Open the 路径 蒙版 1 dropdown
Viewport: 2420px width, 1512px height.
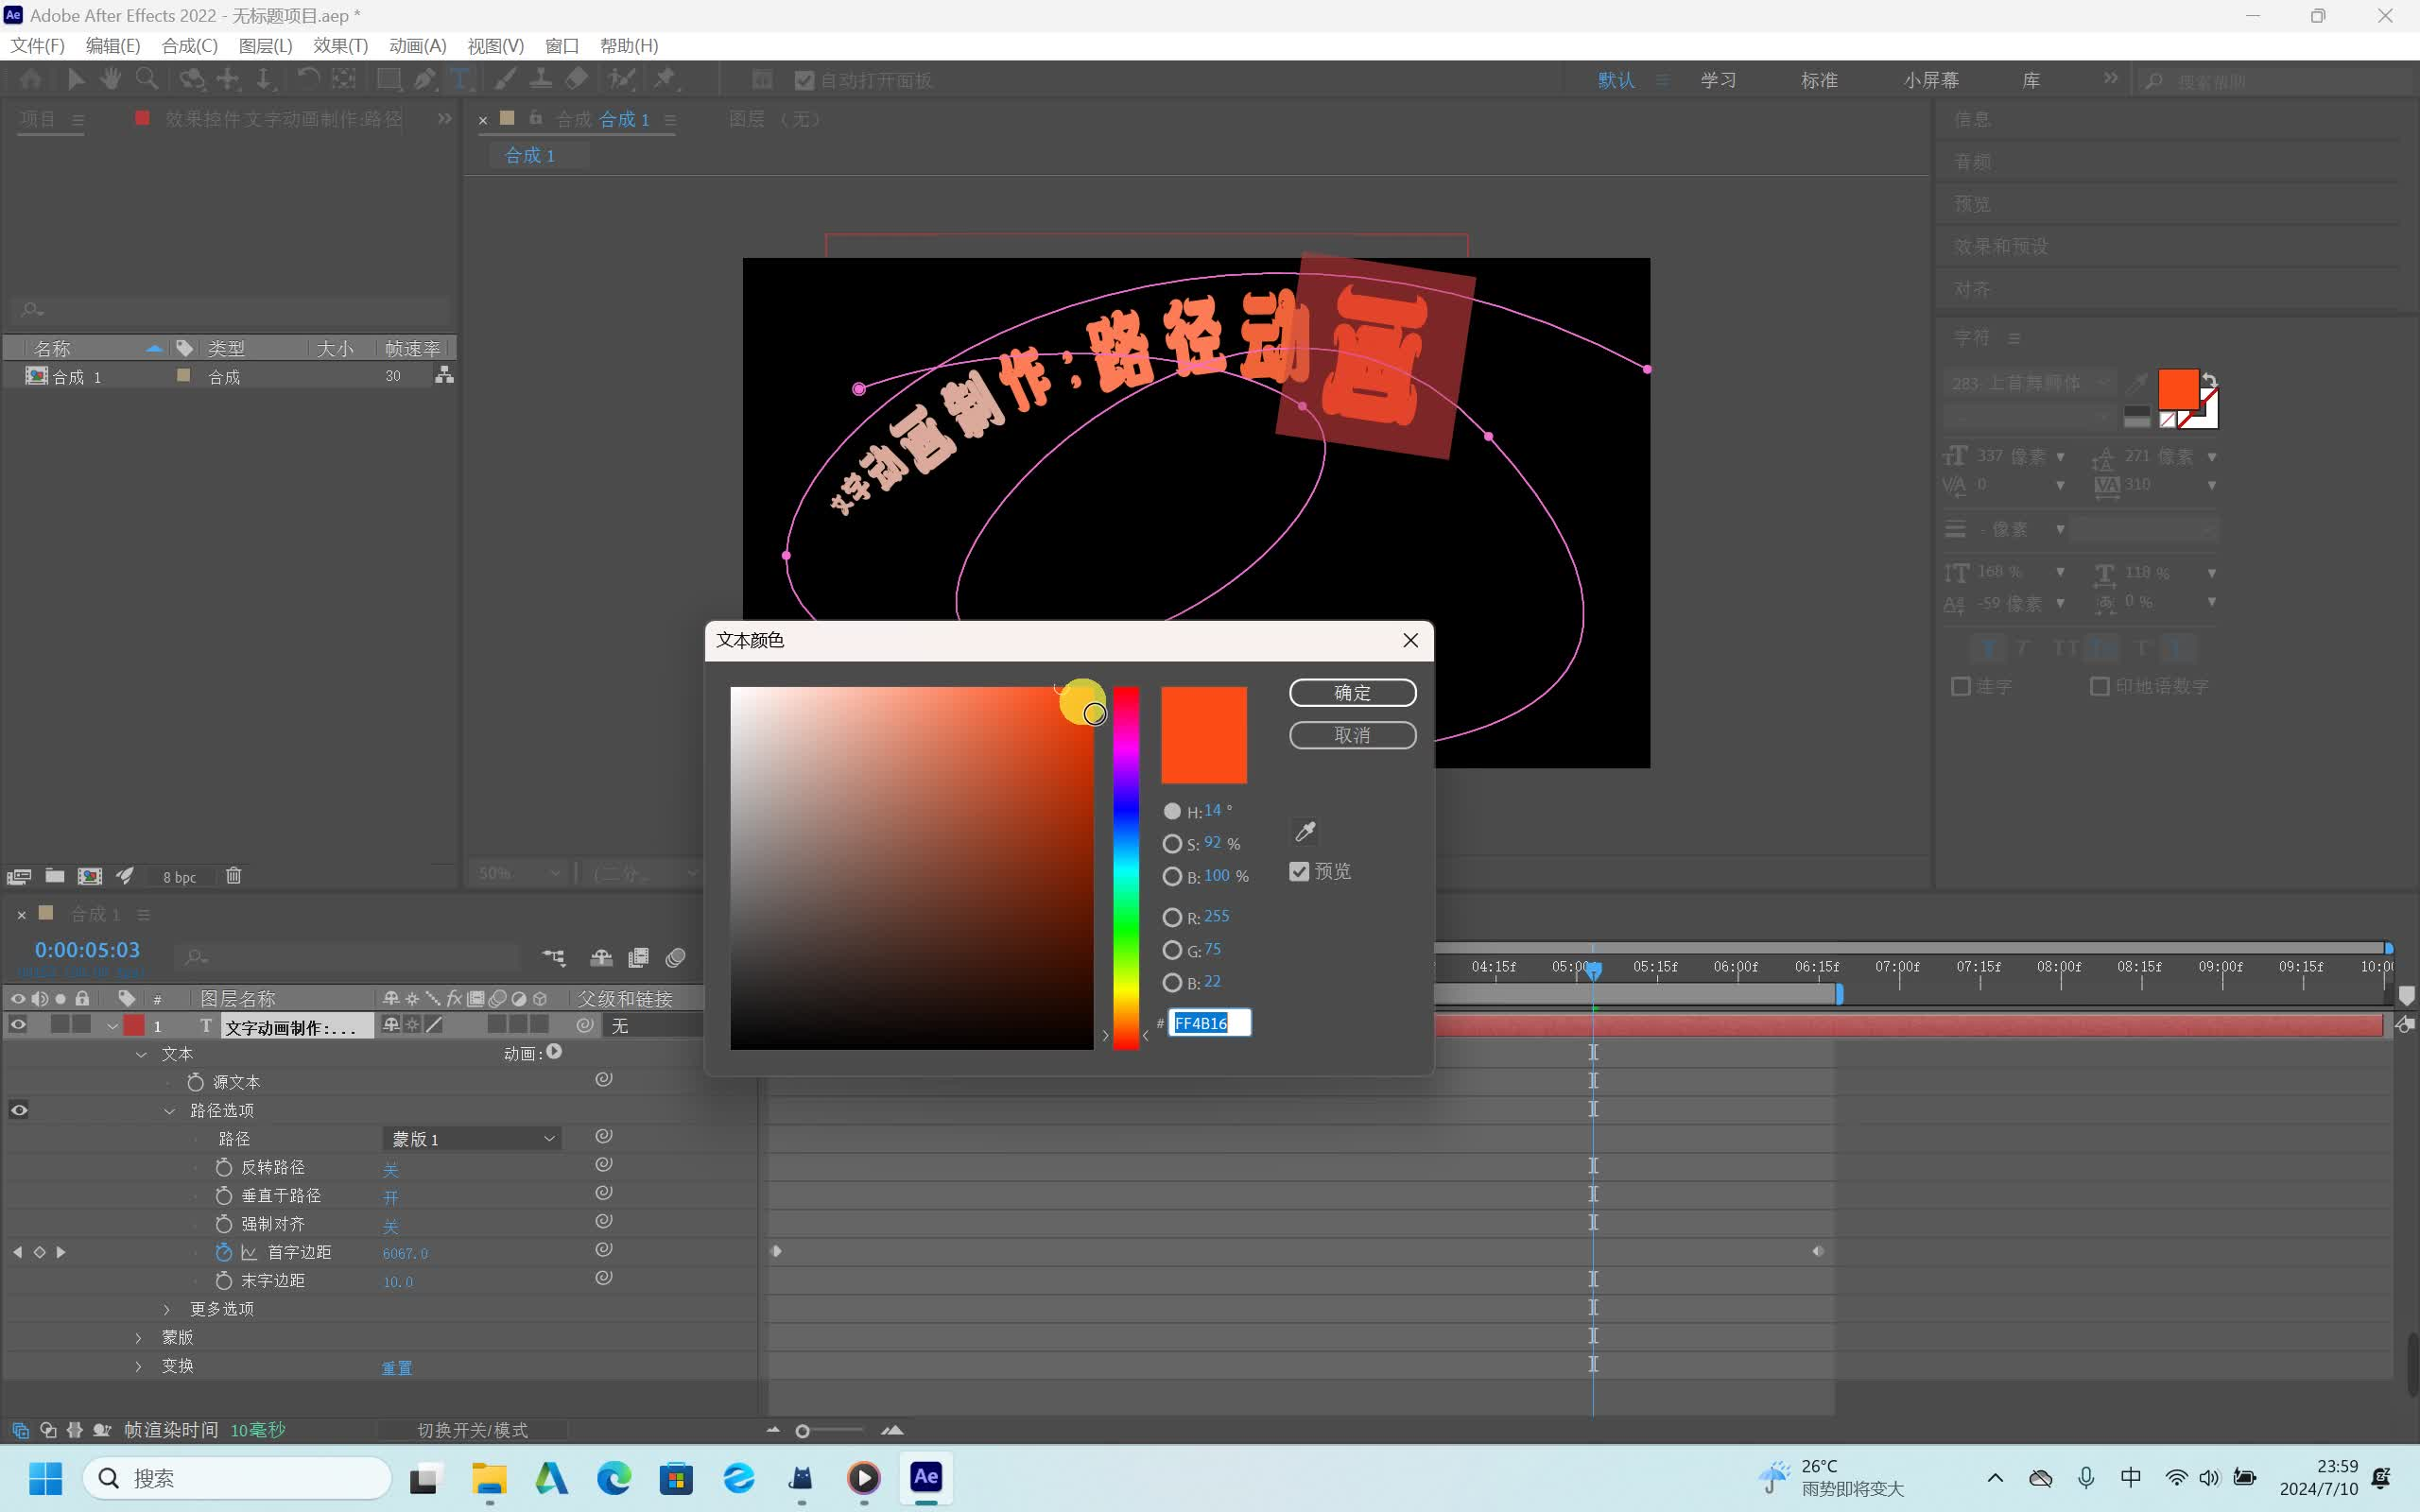472,1138
